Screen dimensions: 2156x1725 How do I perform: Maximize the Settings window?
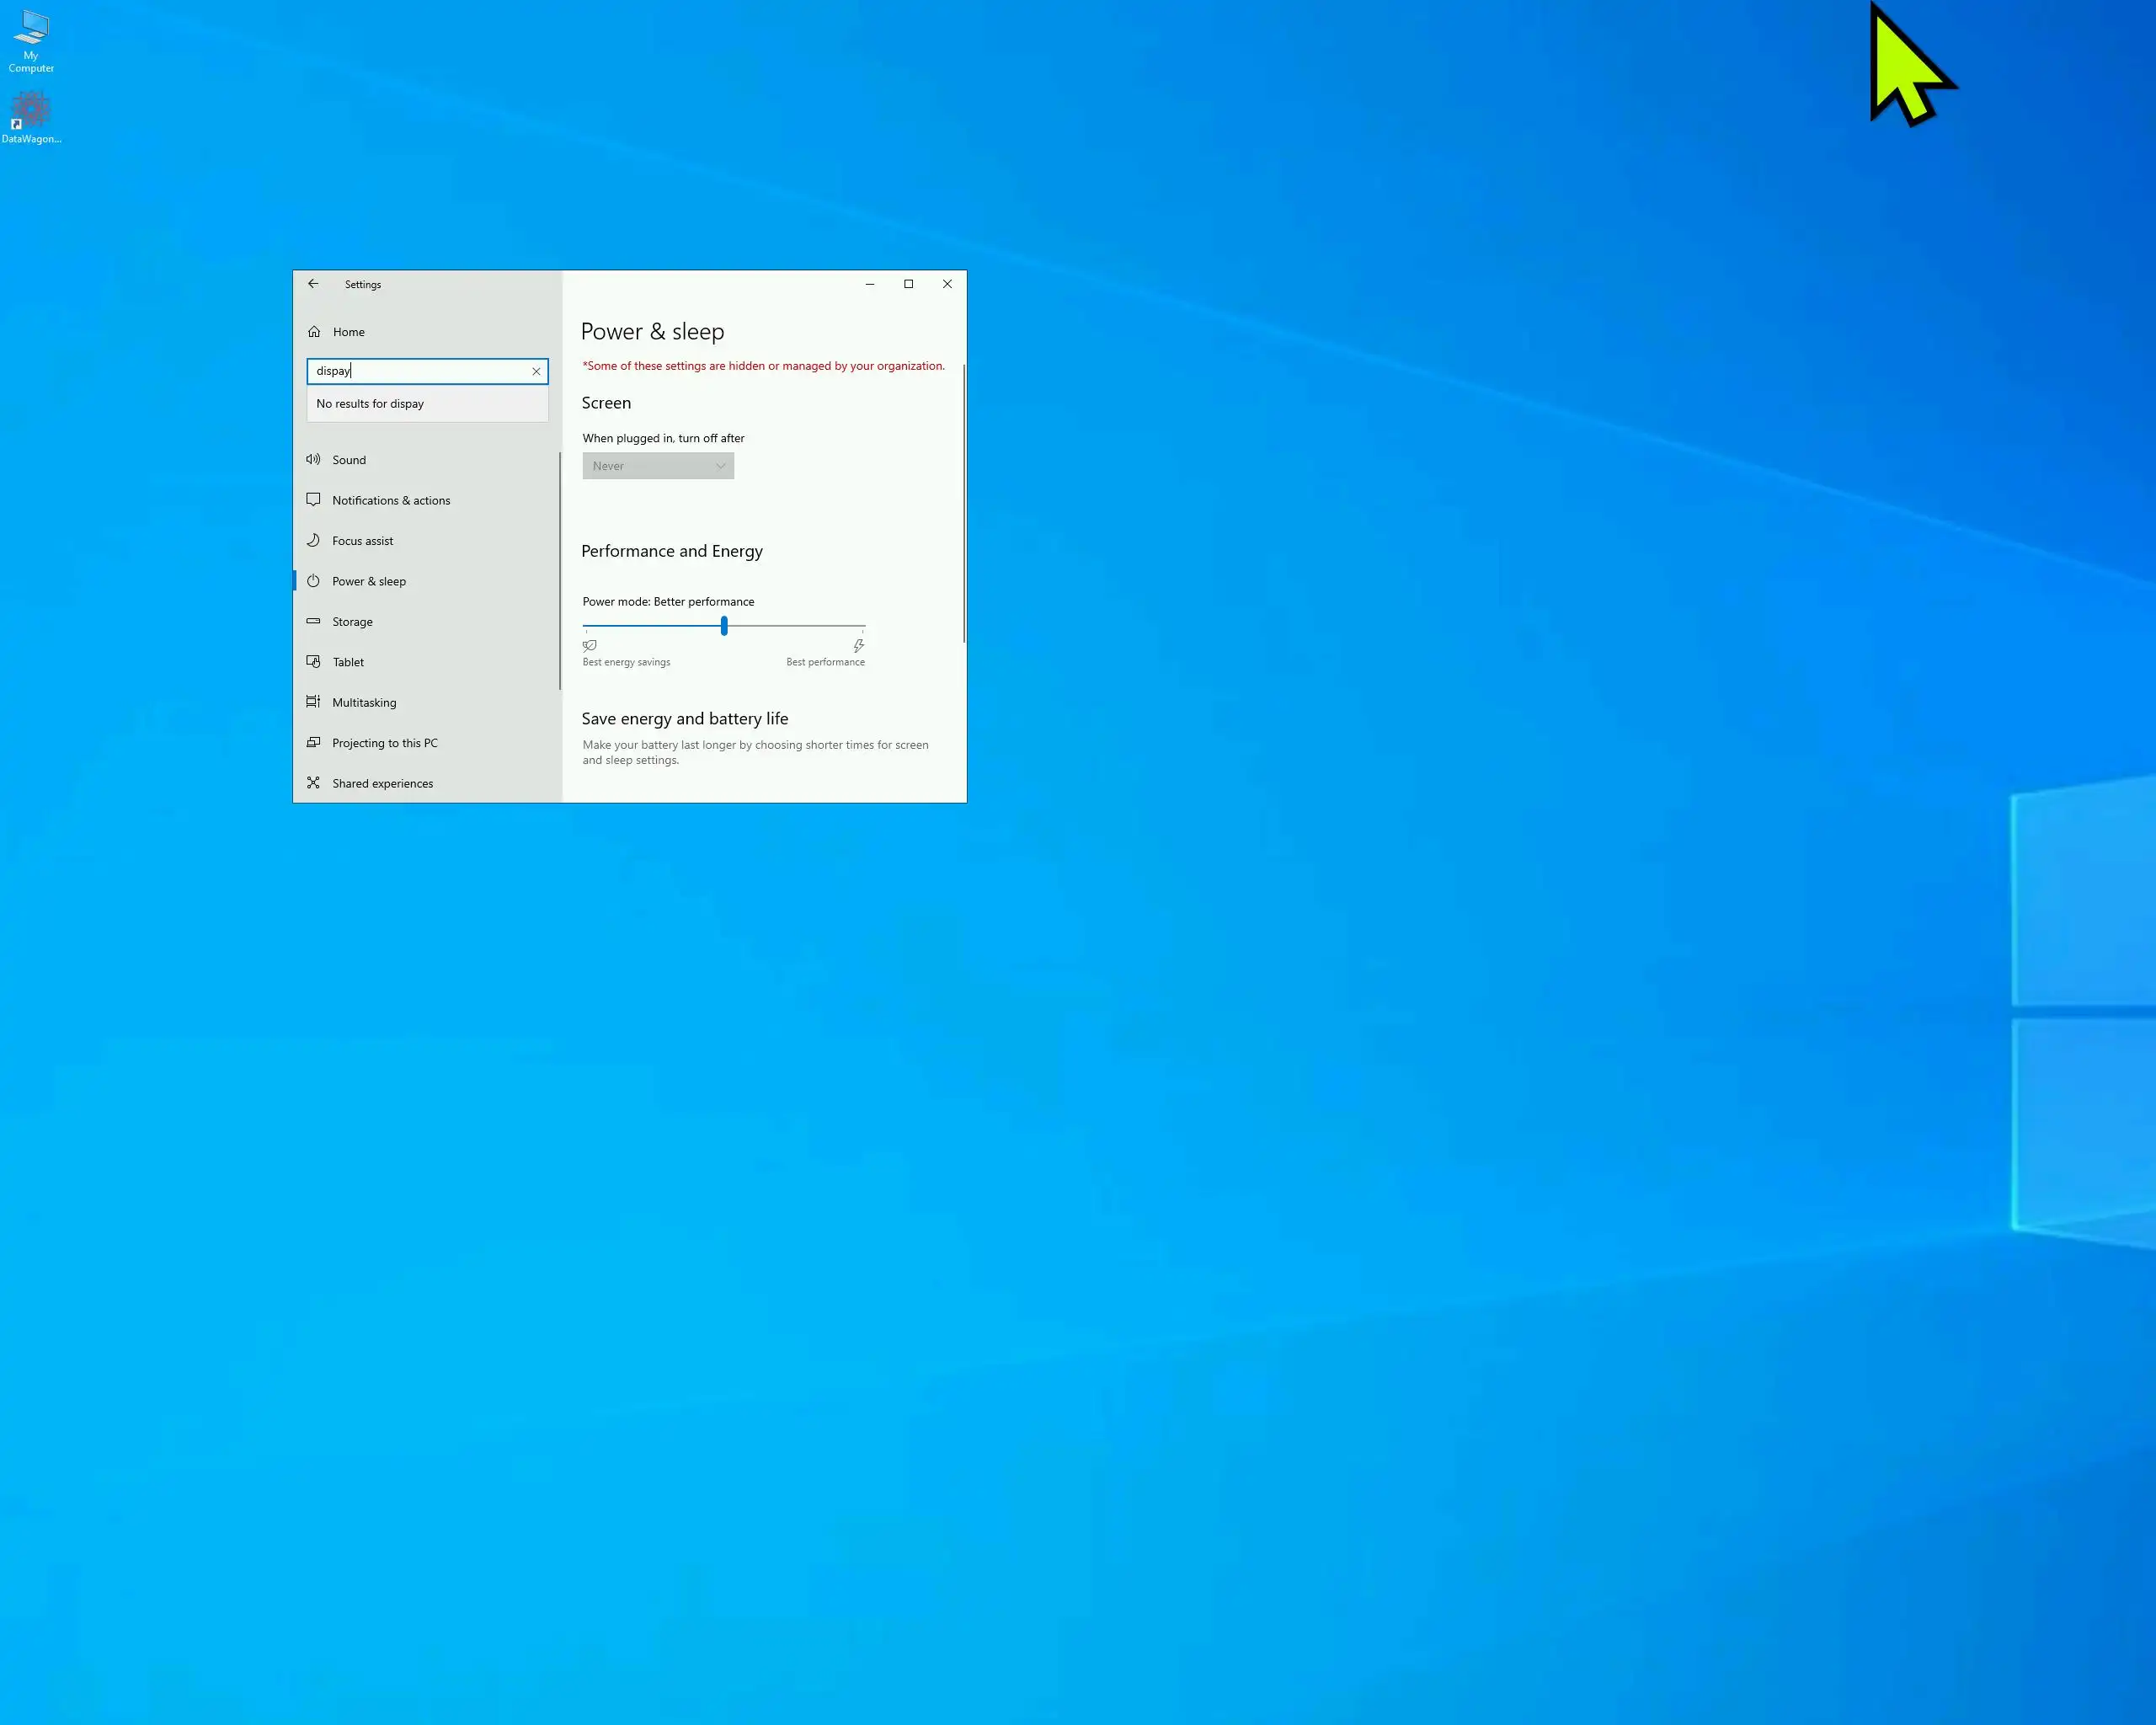(908, 284)
